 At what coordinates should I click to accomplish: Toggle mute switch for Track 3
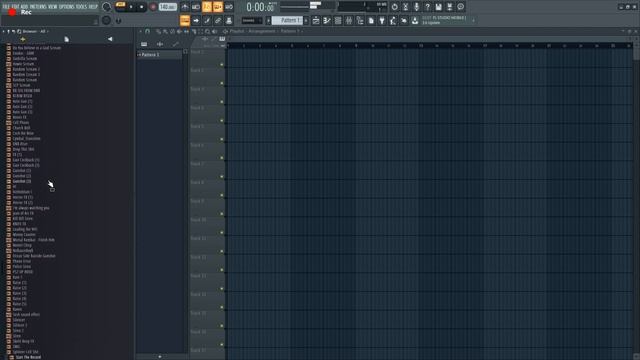(x=222, y=102)
